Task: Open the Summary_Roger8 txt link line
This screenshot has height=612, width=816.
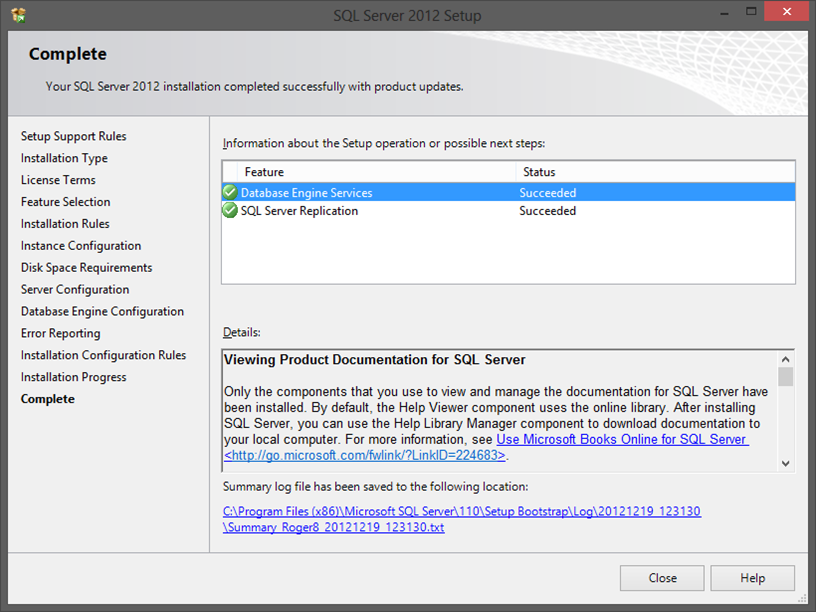Action: 334,527
